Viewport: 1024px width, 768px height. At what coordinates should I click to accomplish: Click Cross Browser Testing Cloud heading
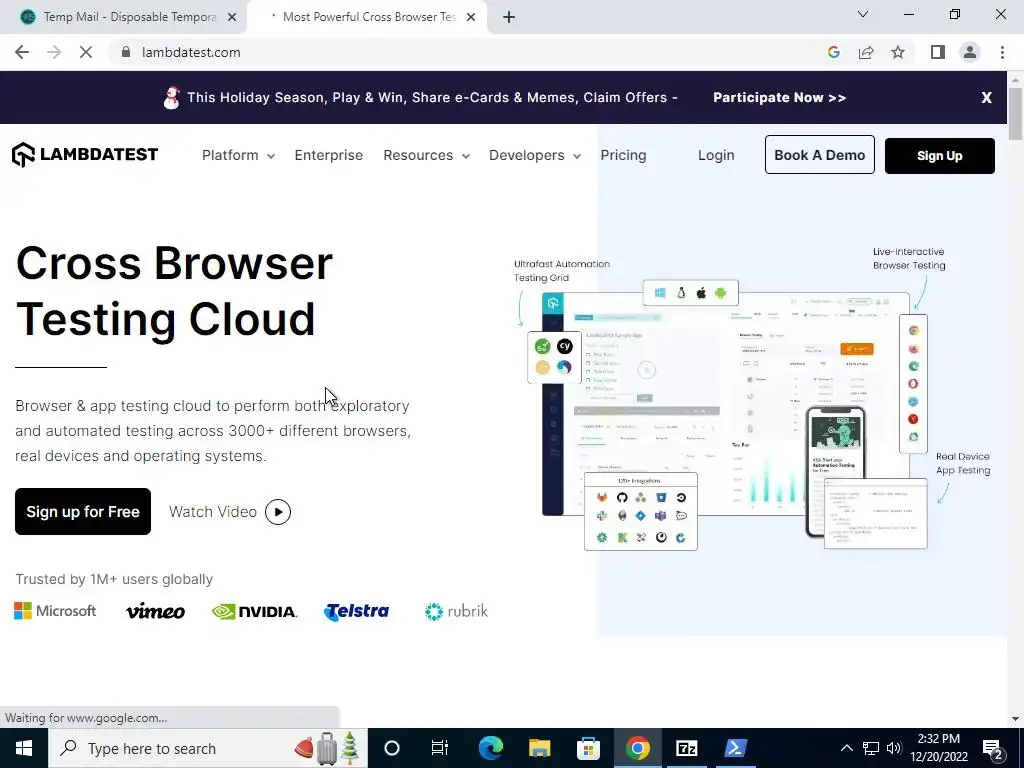(x=174, y=291)
